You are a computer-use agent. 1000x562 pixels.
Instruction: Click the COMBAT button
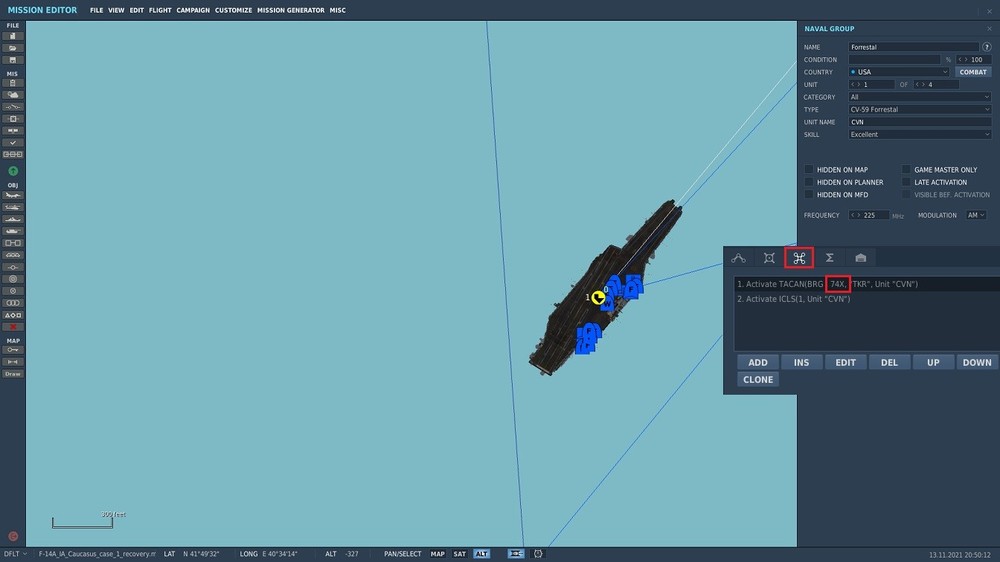[x=973, y=72]
